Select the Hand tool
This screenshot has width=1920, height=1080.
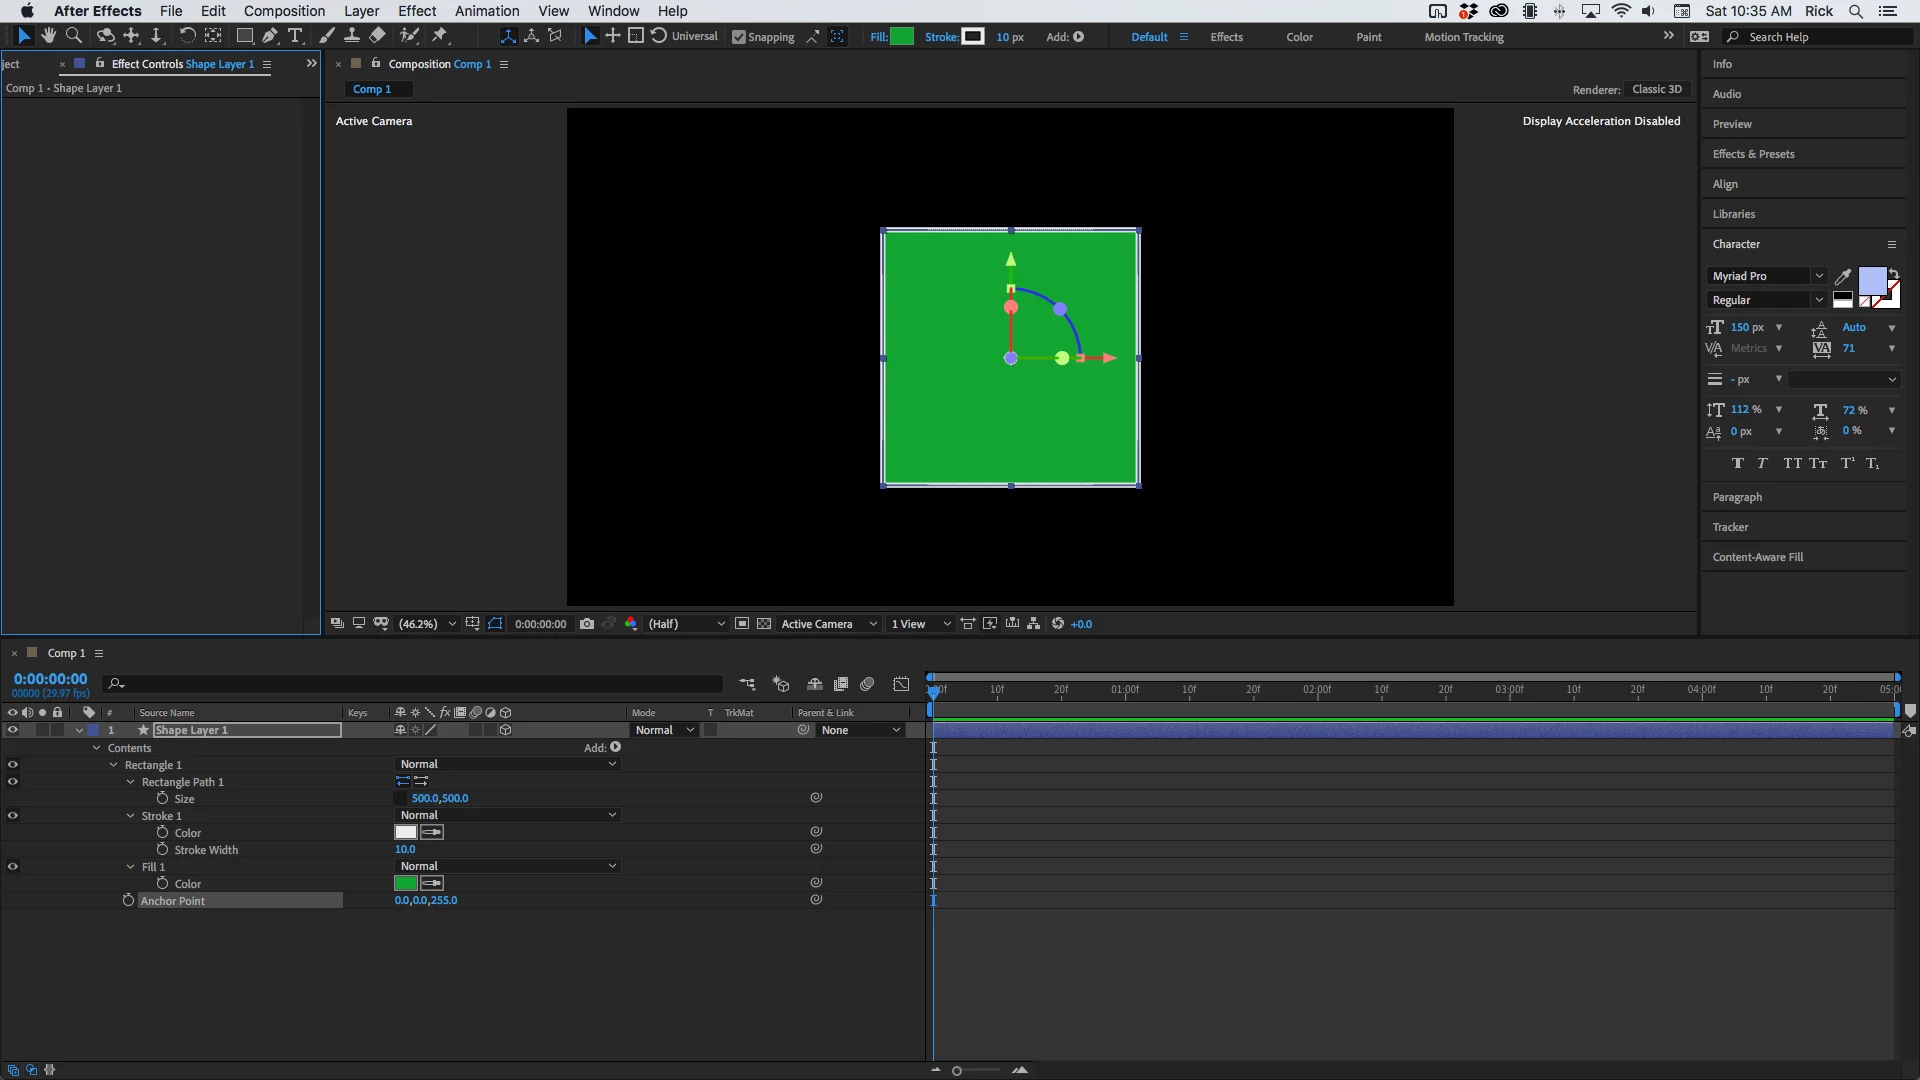coord(48,36)
